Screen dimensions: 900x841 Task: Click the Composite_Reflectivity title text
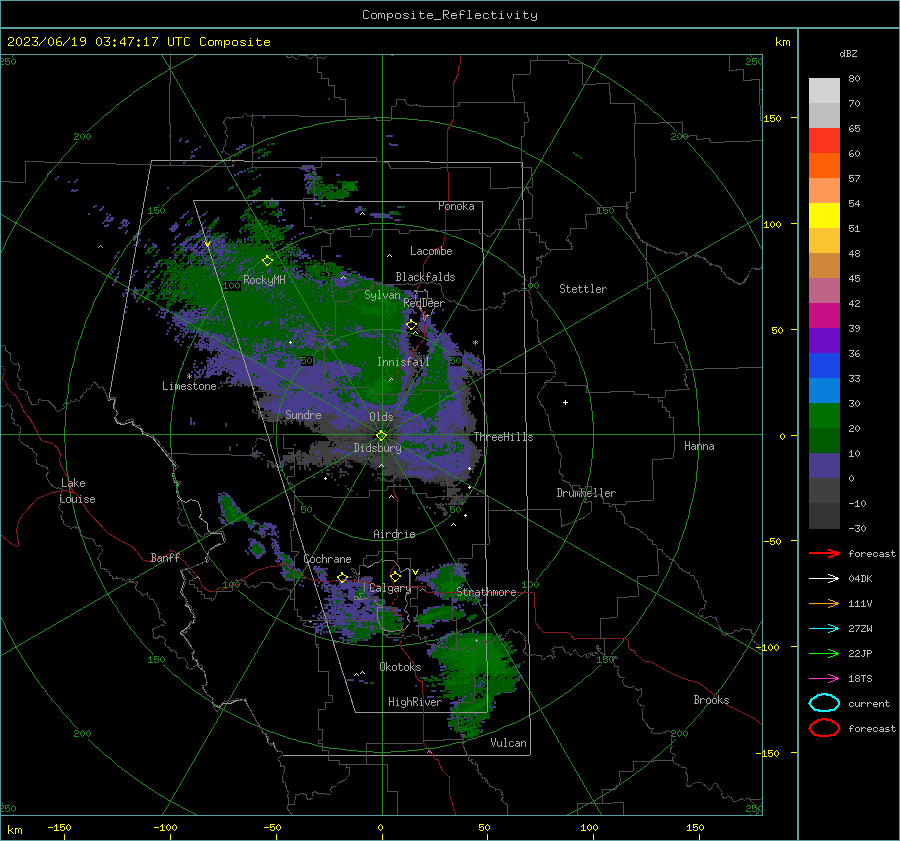tap(449, 15)
